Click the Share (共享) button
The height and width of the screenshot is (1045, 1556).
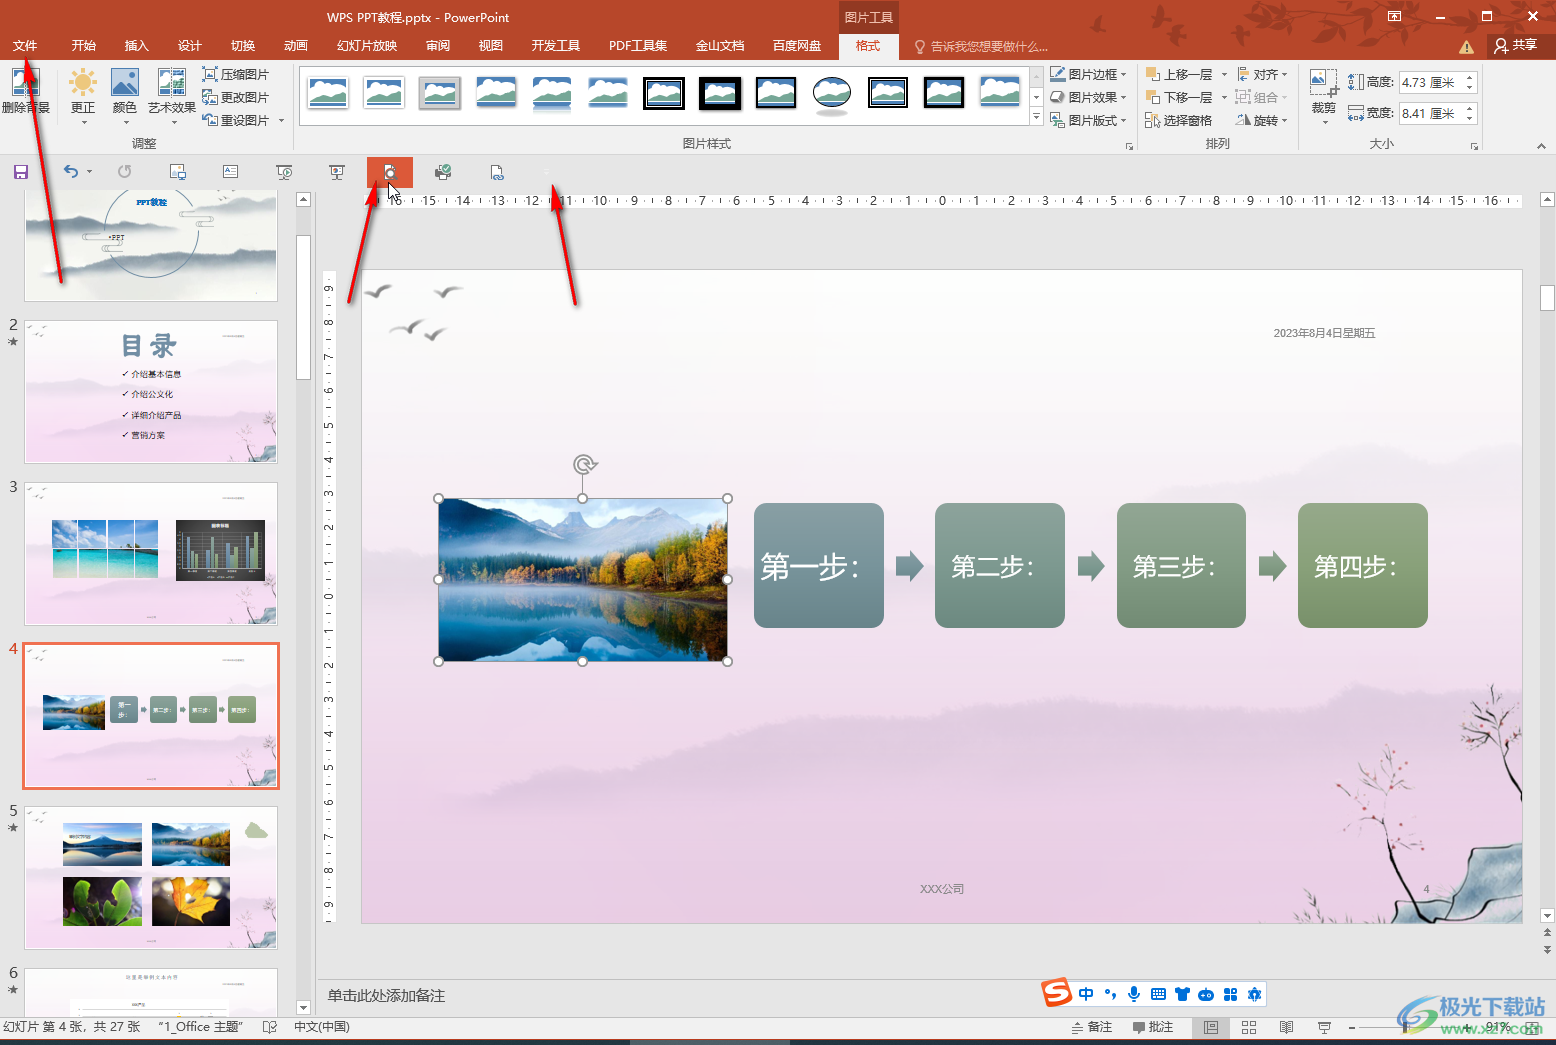coord(1516,45)
